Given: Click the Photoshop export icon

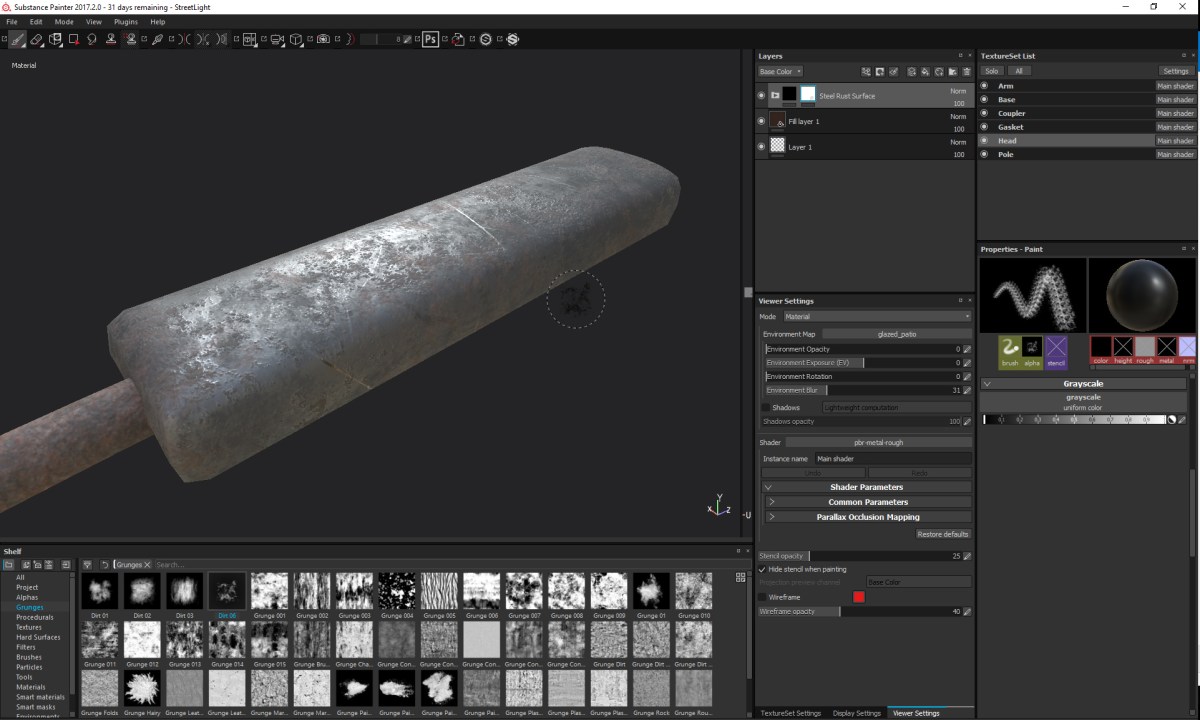Looking at the screenshot, I should tap(430, 39).
